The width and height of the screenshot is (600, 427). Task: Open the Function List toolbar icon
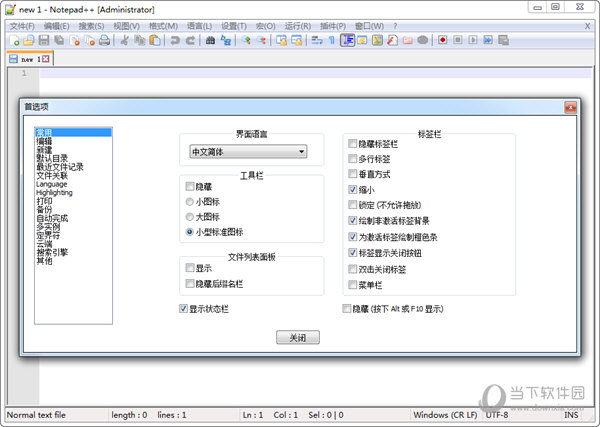point(392,40)
